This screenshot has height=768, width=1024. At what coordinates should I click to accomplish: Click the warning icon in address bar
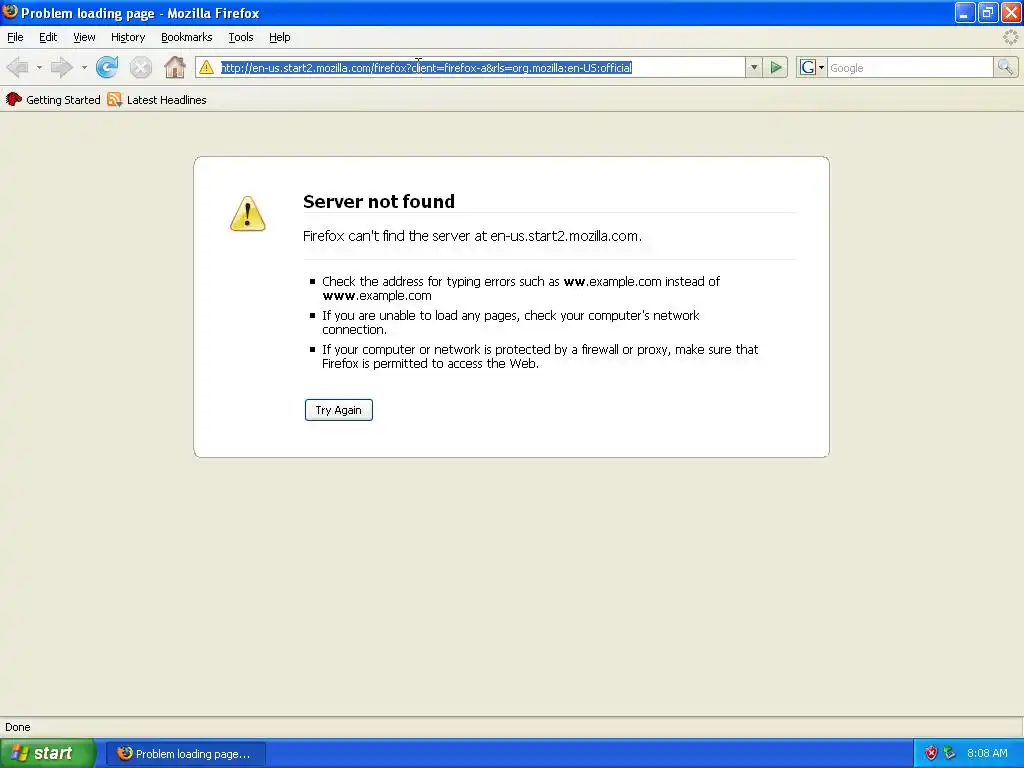point(206,67)
